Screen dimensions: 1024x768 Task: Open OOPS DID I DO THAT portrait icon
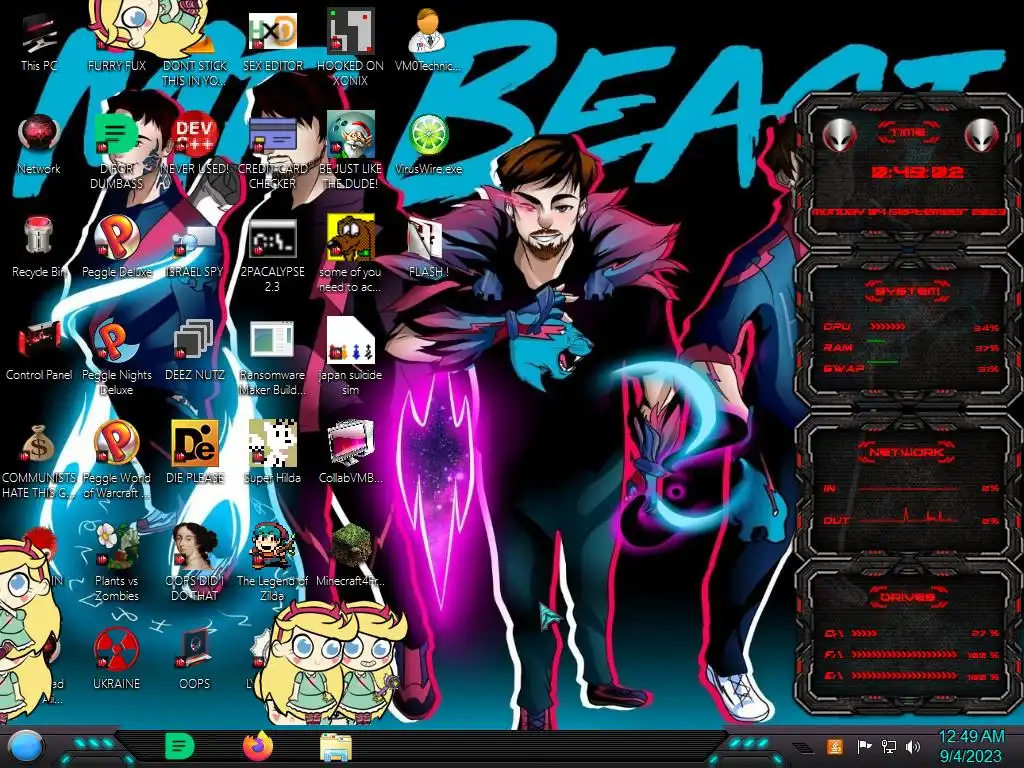click(195, 563)
